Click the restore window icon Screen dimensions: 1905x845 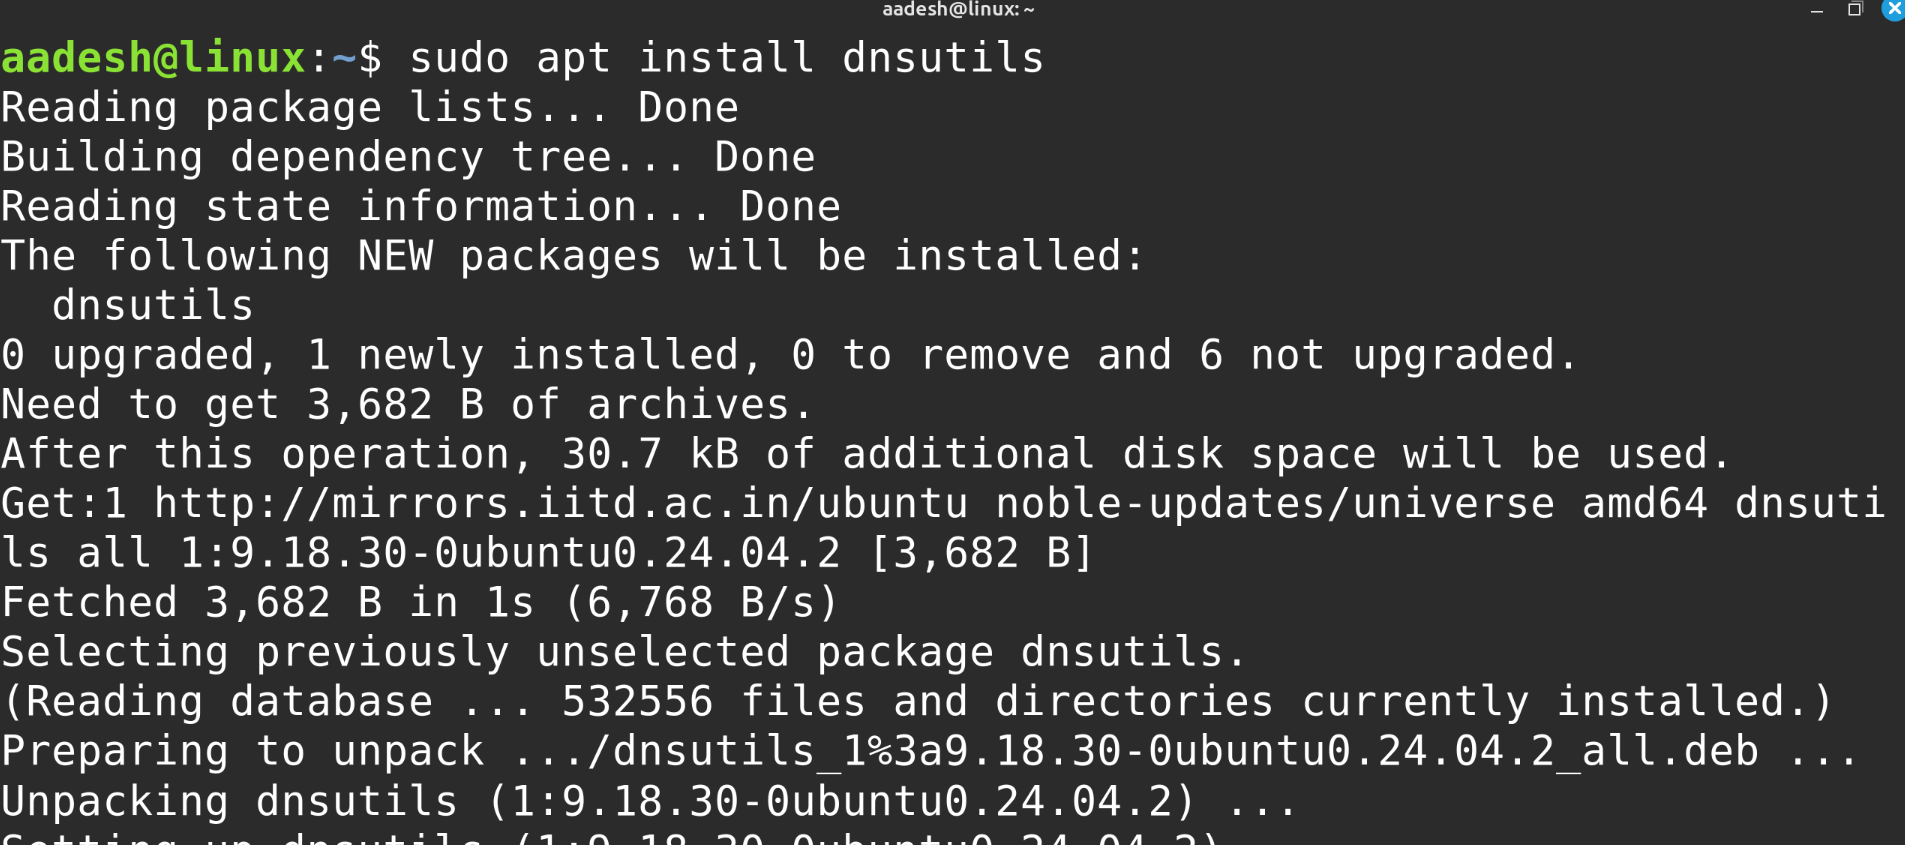pos(1856,9)
